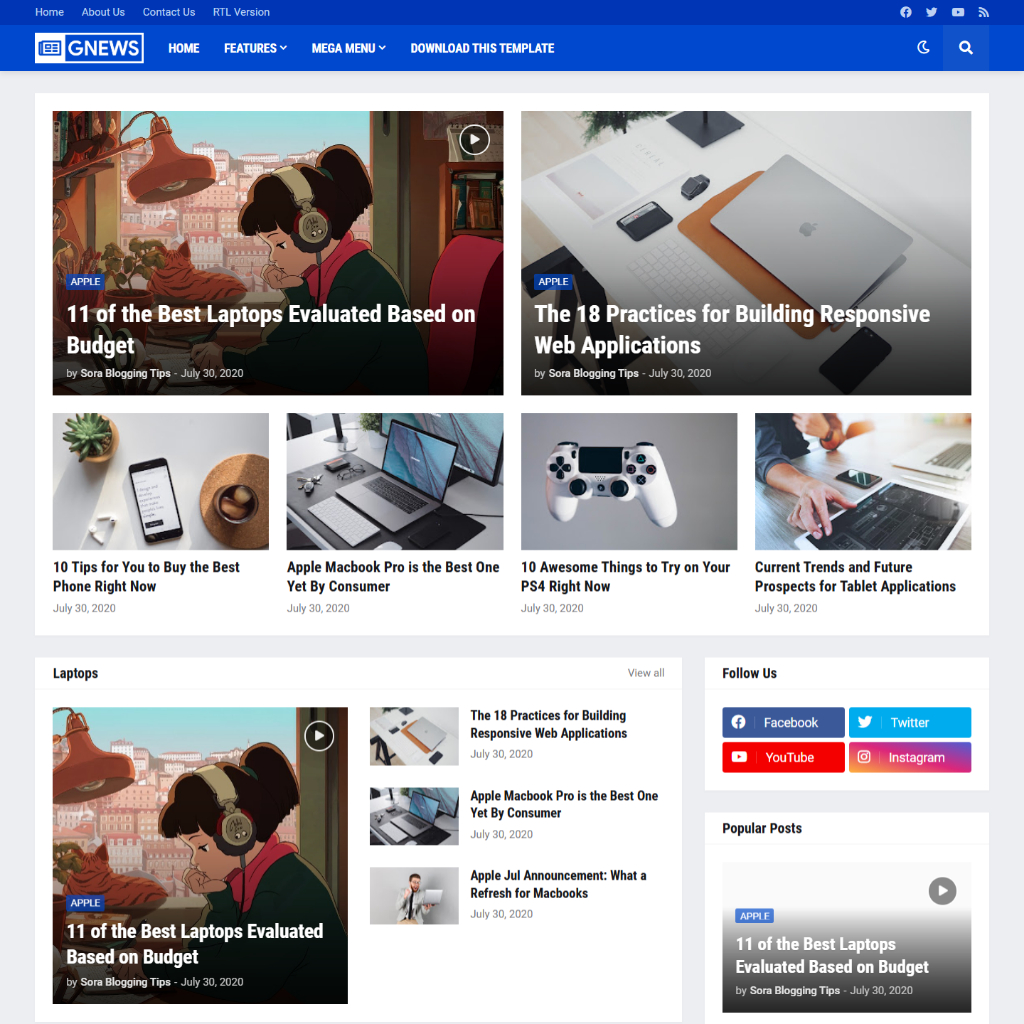Open grid title 'Apple Macbook Pro is the Best'
The width and height of the screenshot is (1024, 1024).
pos(393,577)
